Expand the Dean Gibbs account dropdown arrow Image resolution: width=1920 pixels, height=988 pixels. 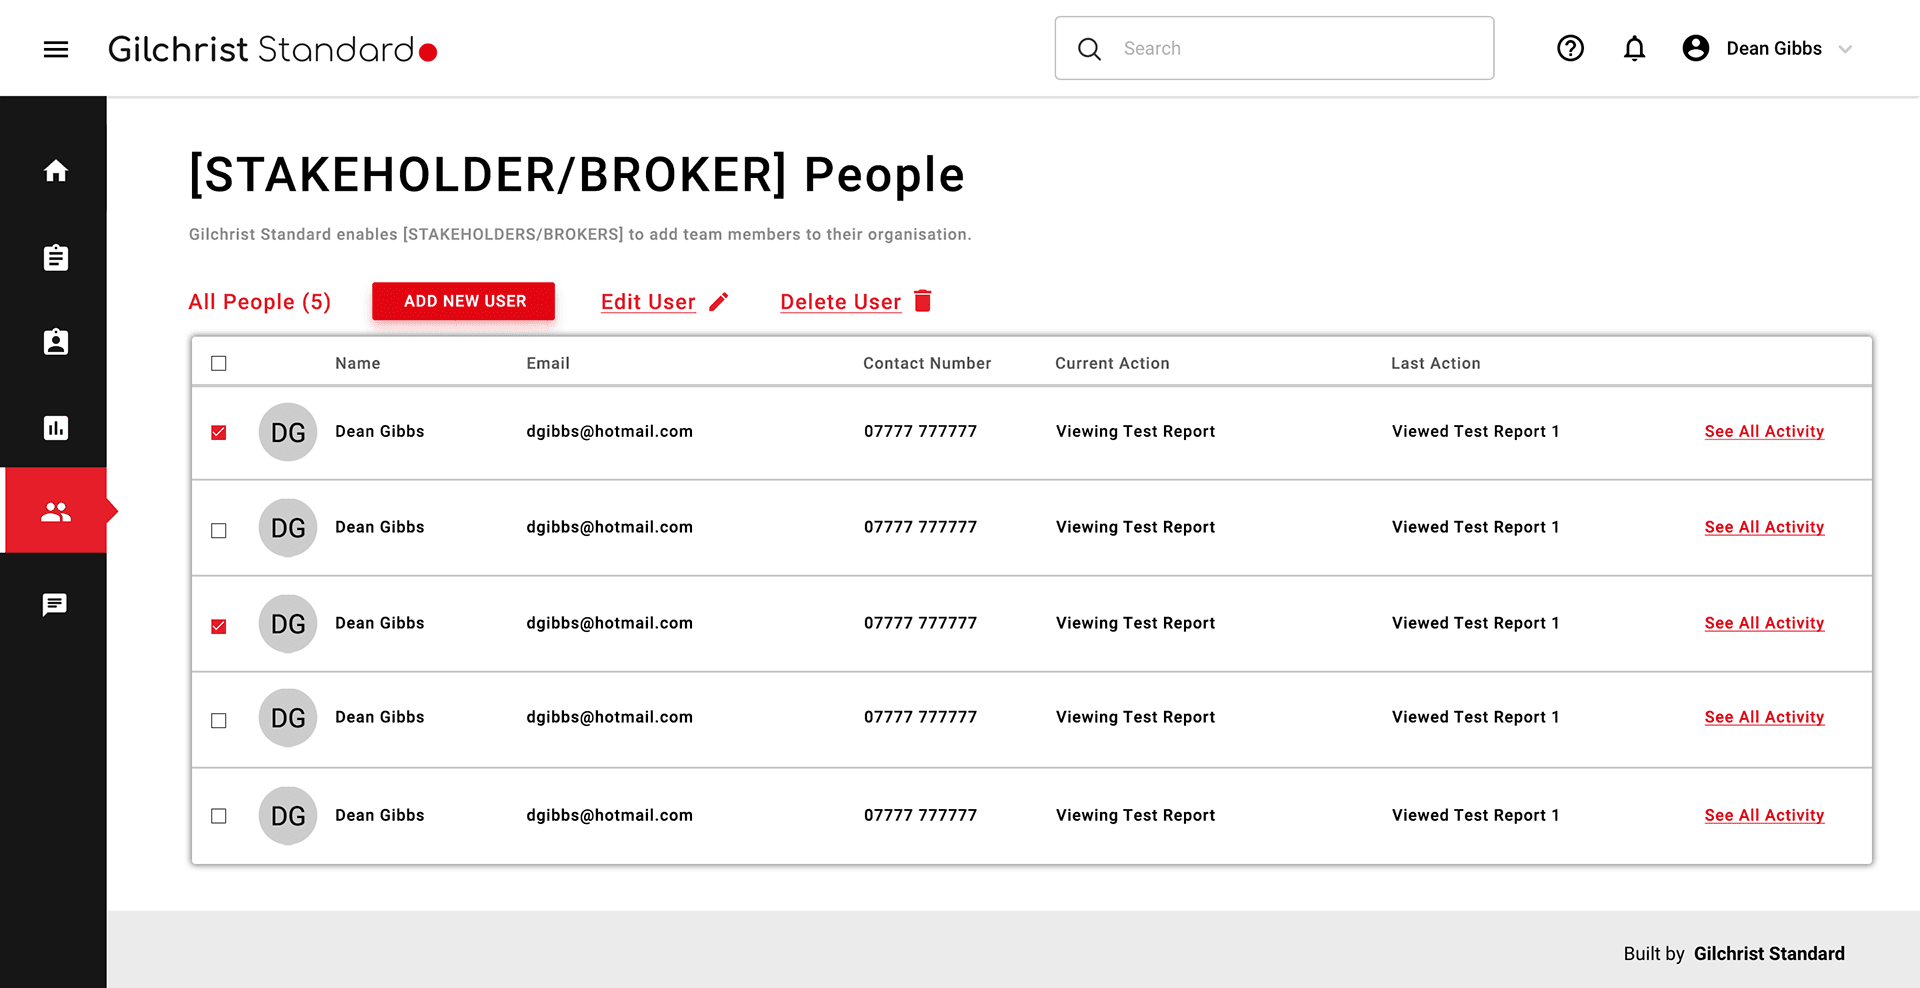[1845, 49]
